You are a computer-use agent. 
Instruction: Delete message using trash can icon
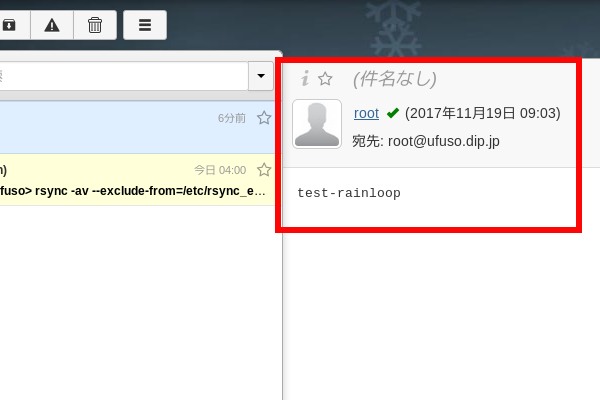click(95, 25)
